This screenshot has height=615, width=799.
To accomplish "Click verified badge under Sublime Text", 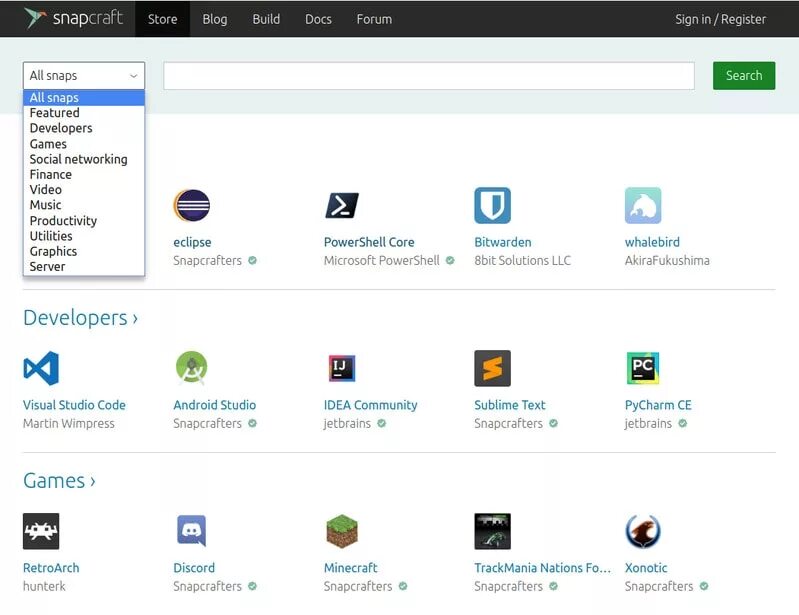I will (553, 423).
